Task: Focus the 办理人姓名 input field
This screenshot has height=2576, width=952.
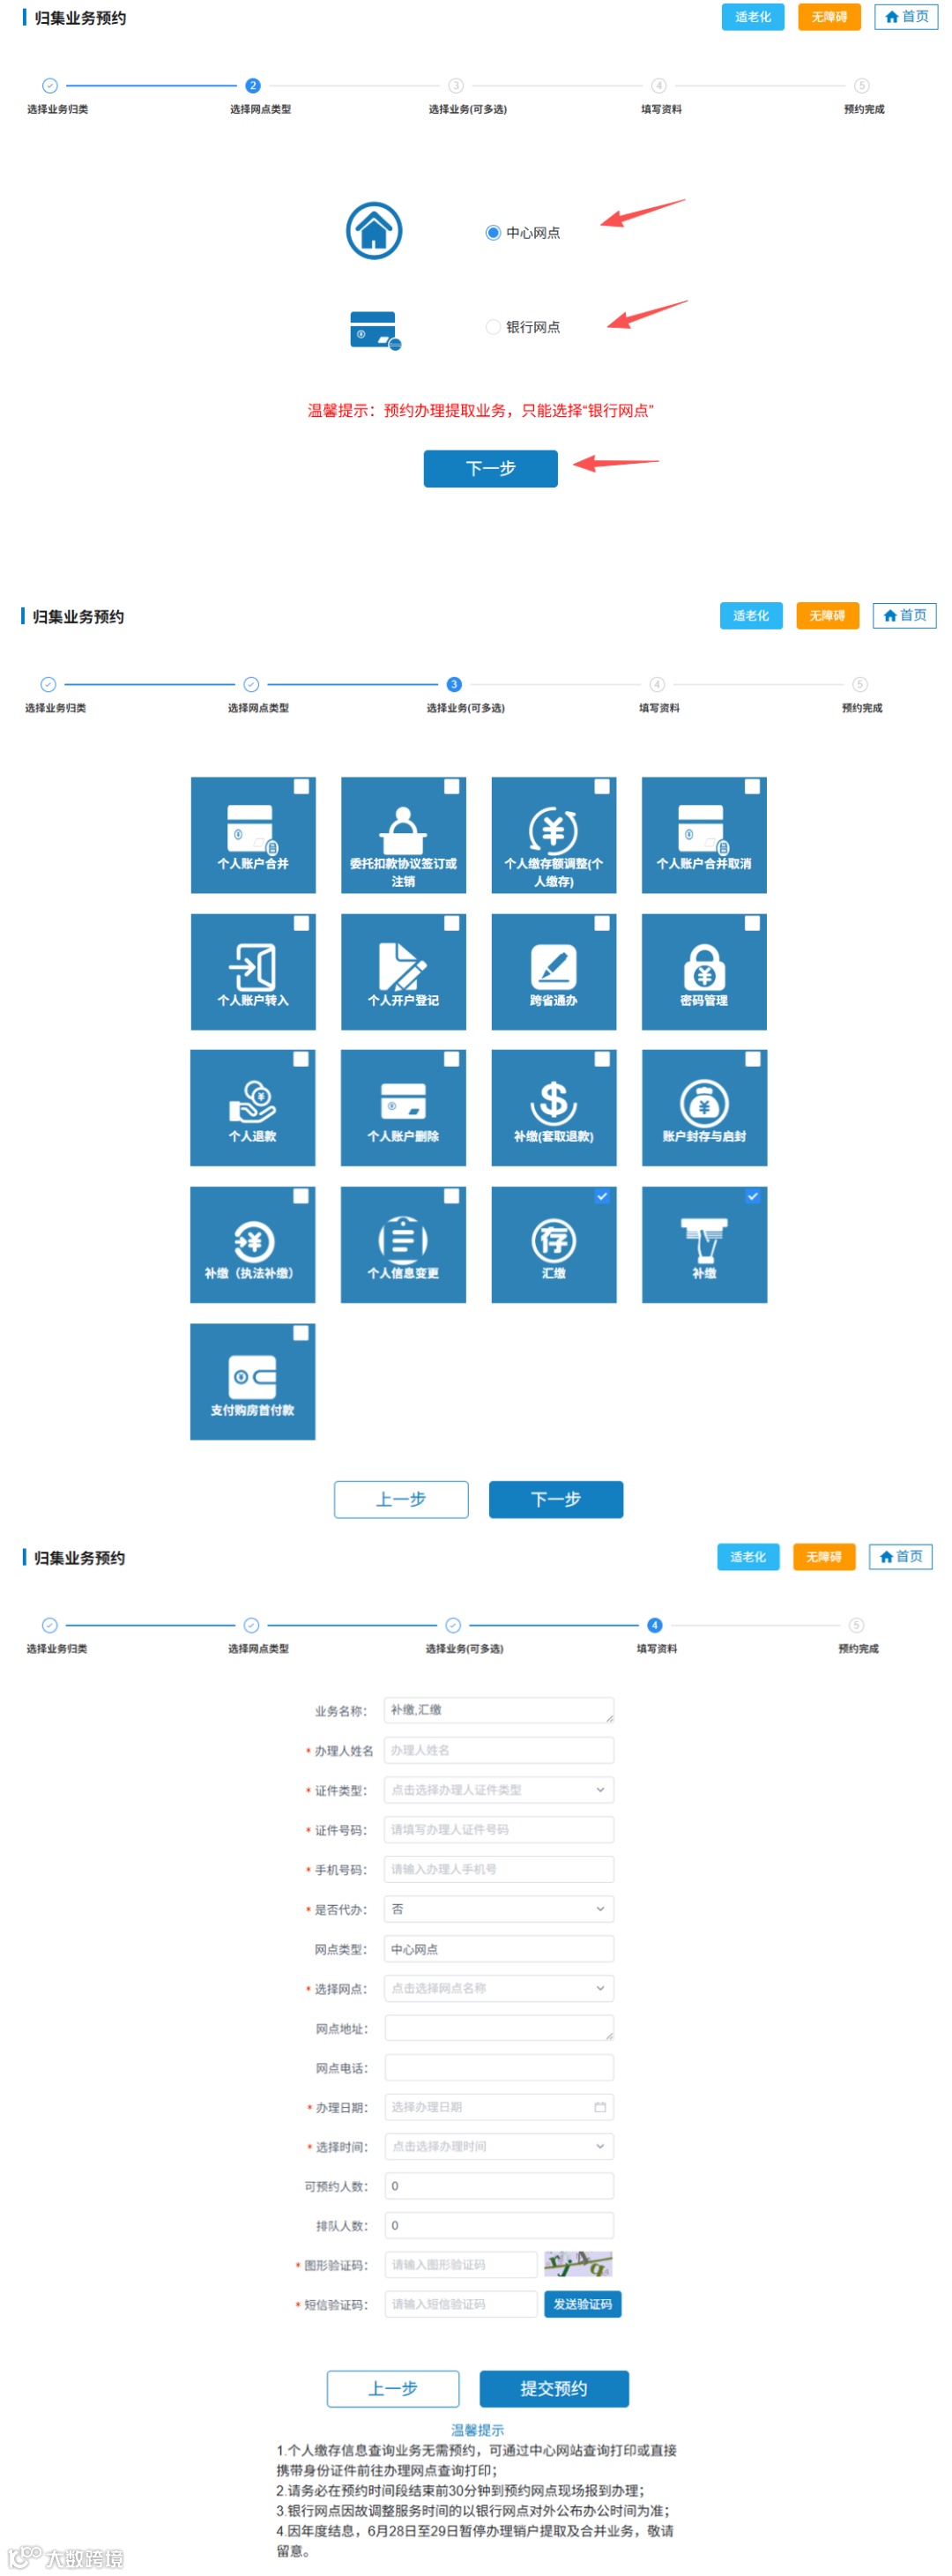Action: 499,1750
